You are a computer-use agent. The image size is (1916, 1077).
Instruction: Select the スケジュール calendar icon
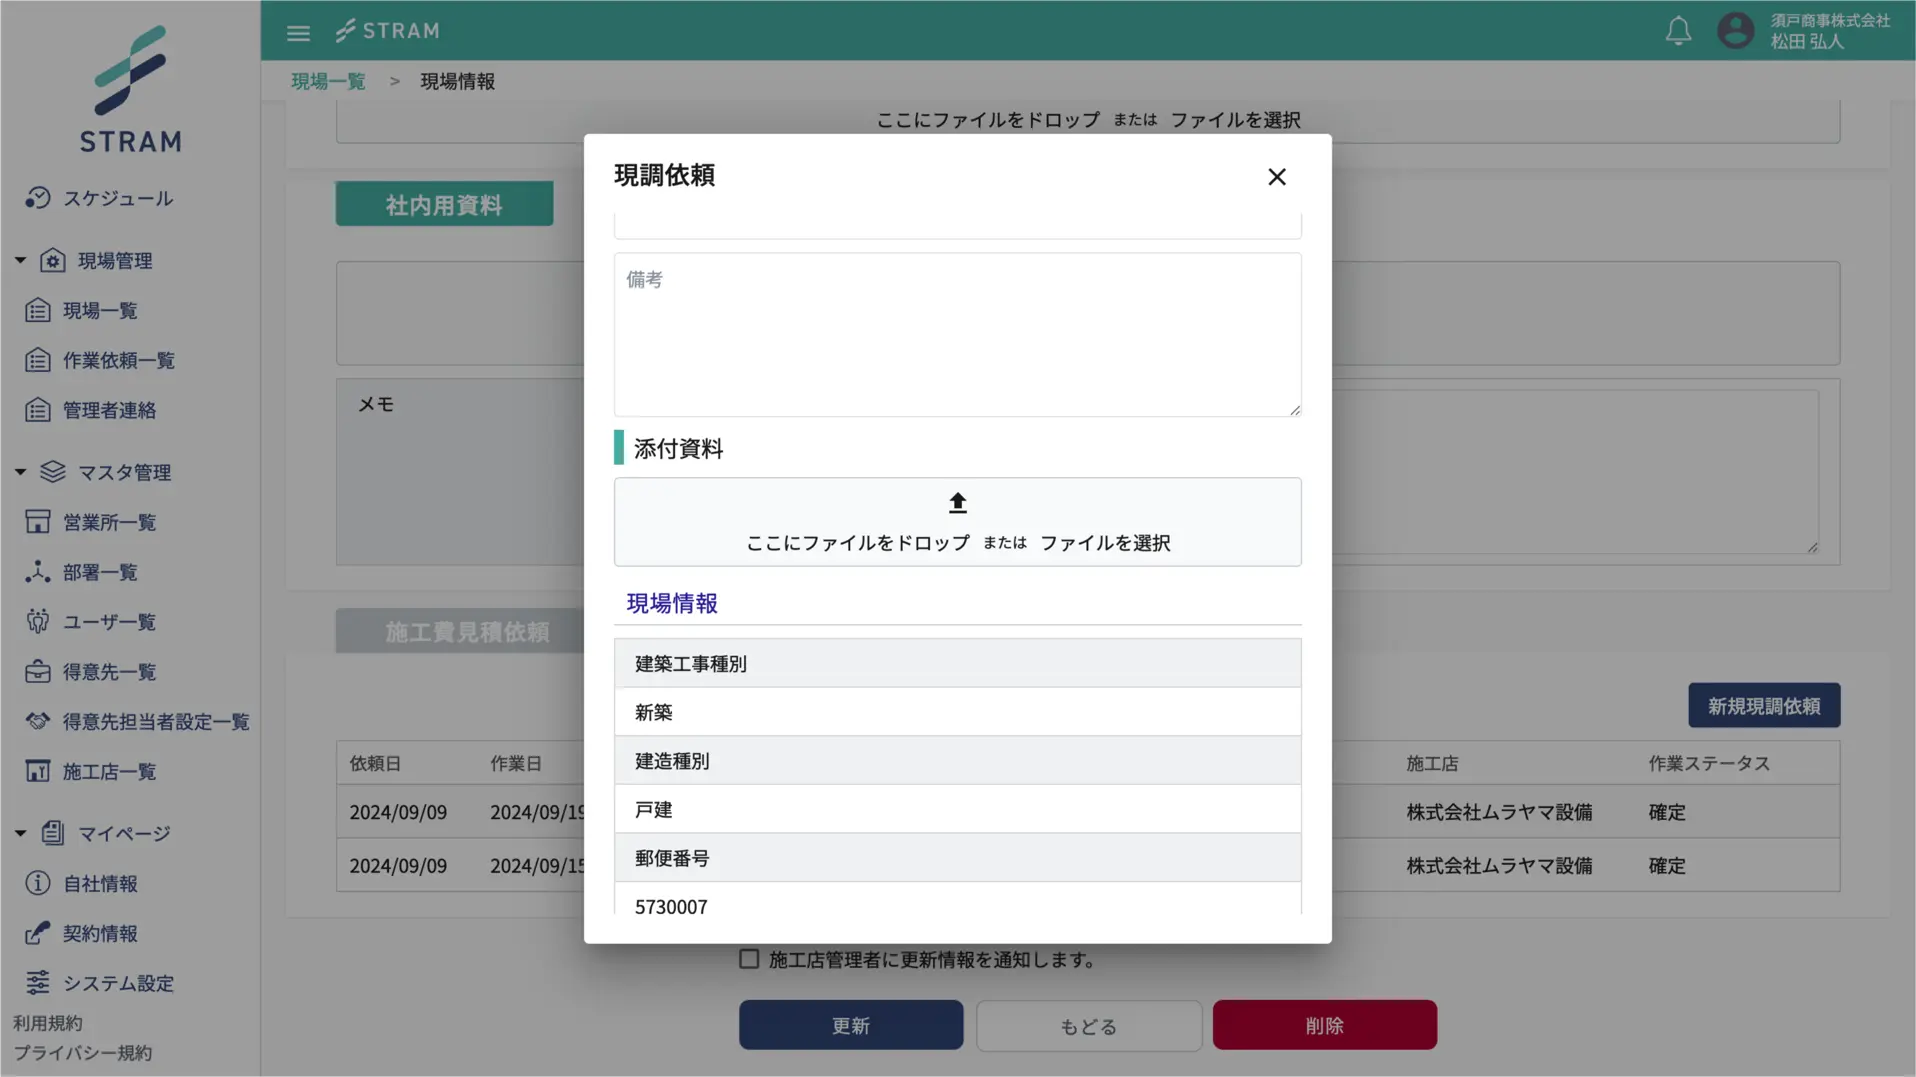click(x=37, y=197)
